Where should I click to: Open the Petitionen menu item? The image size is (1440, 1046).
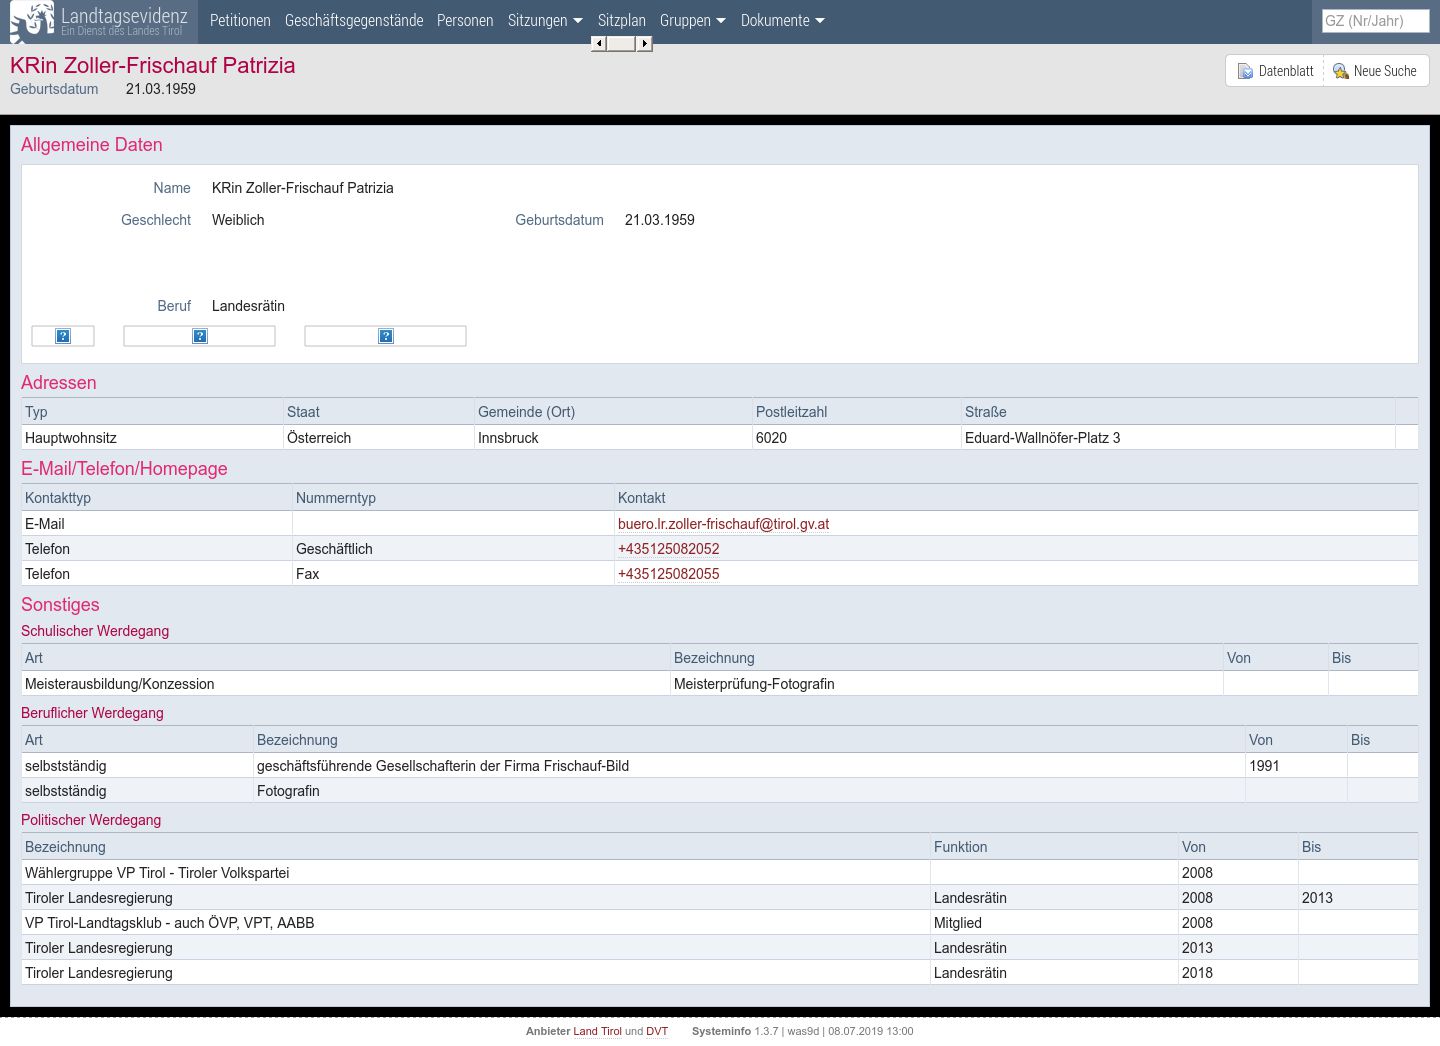pos(240,21)
